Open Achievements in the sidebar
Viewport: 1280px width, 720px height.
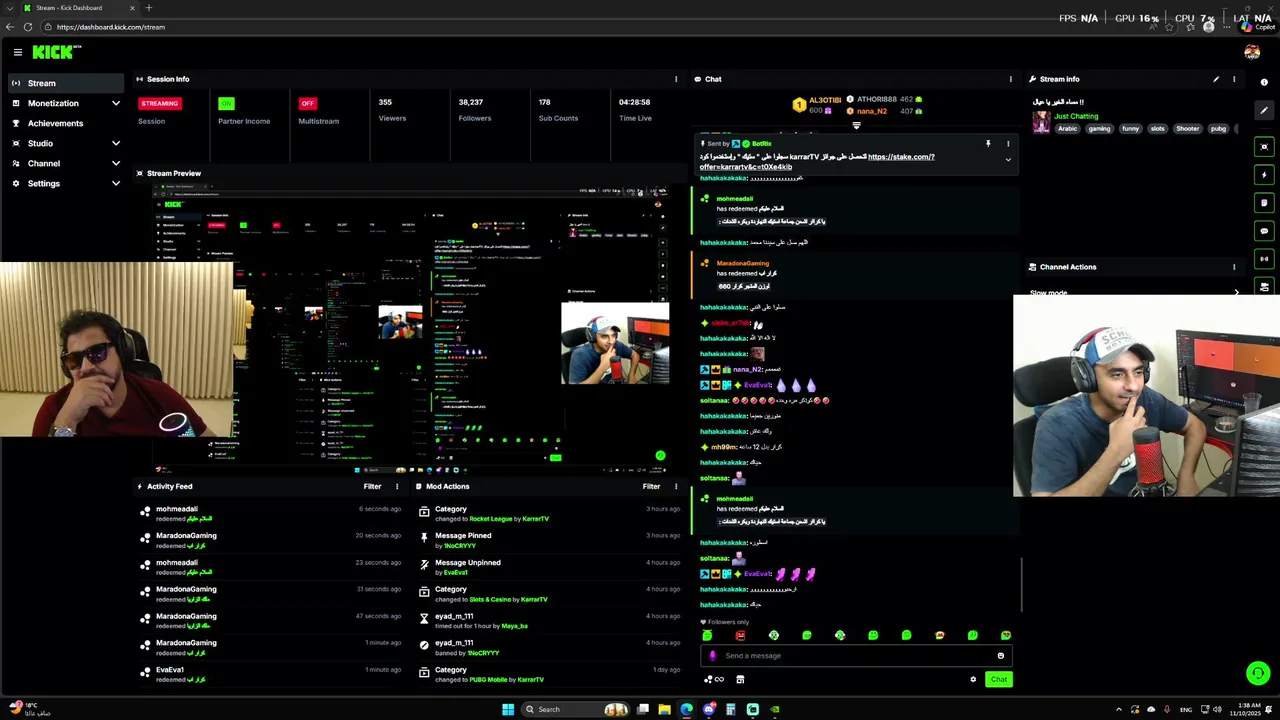[x=66, y=123]
